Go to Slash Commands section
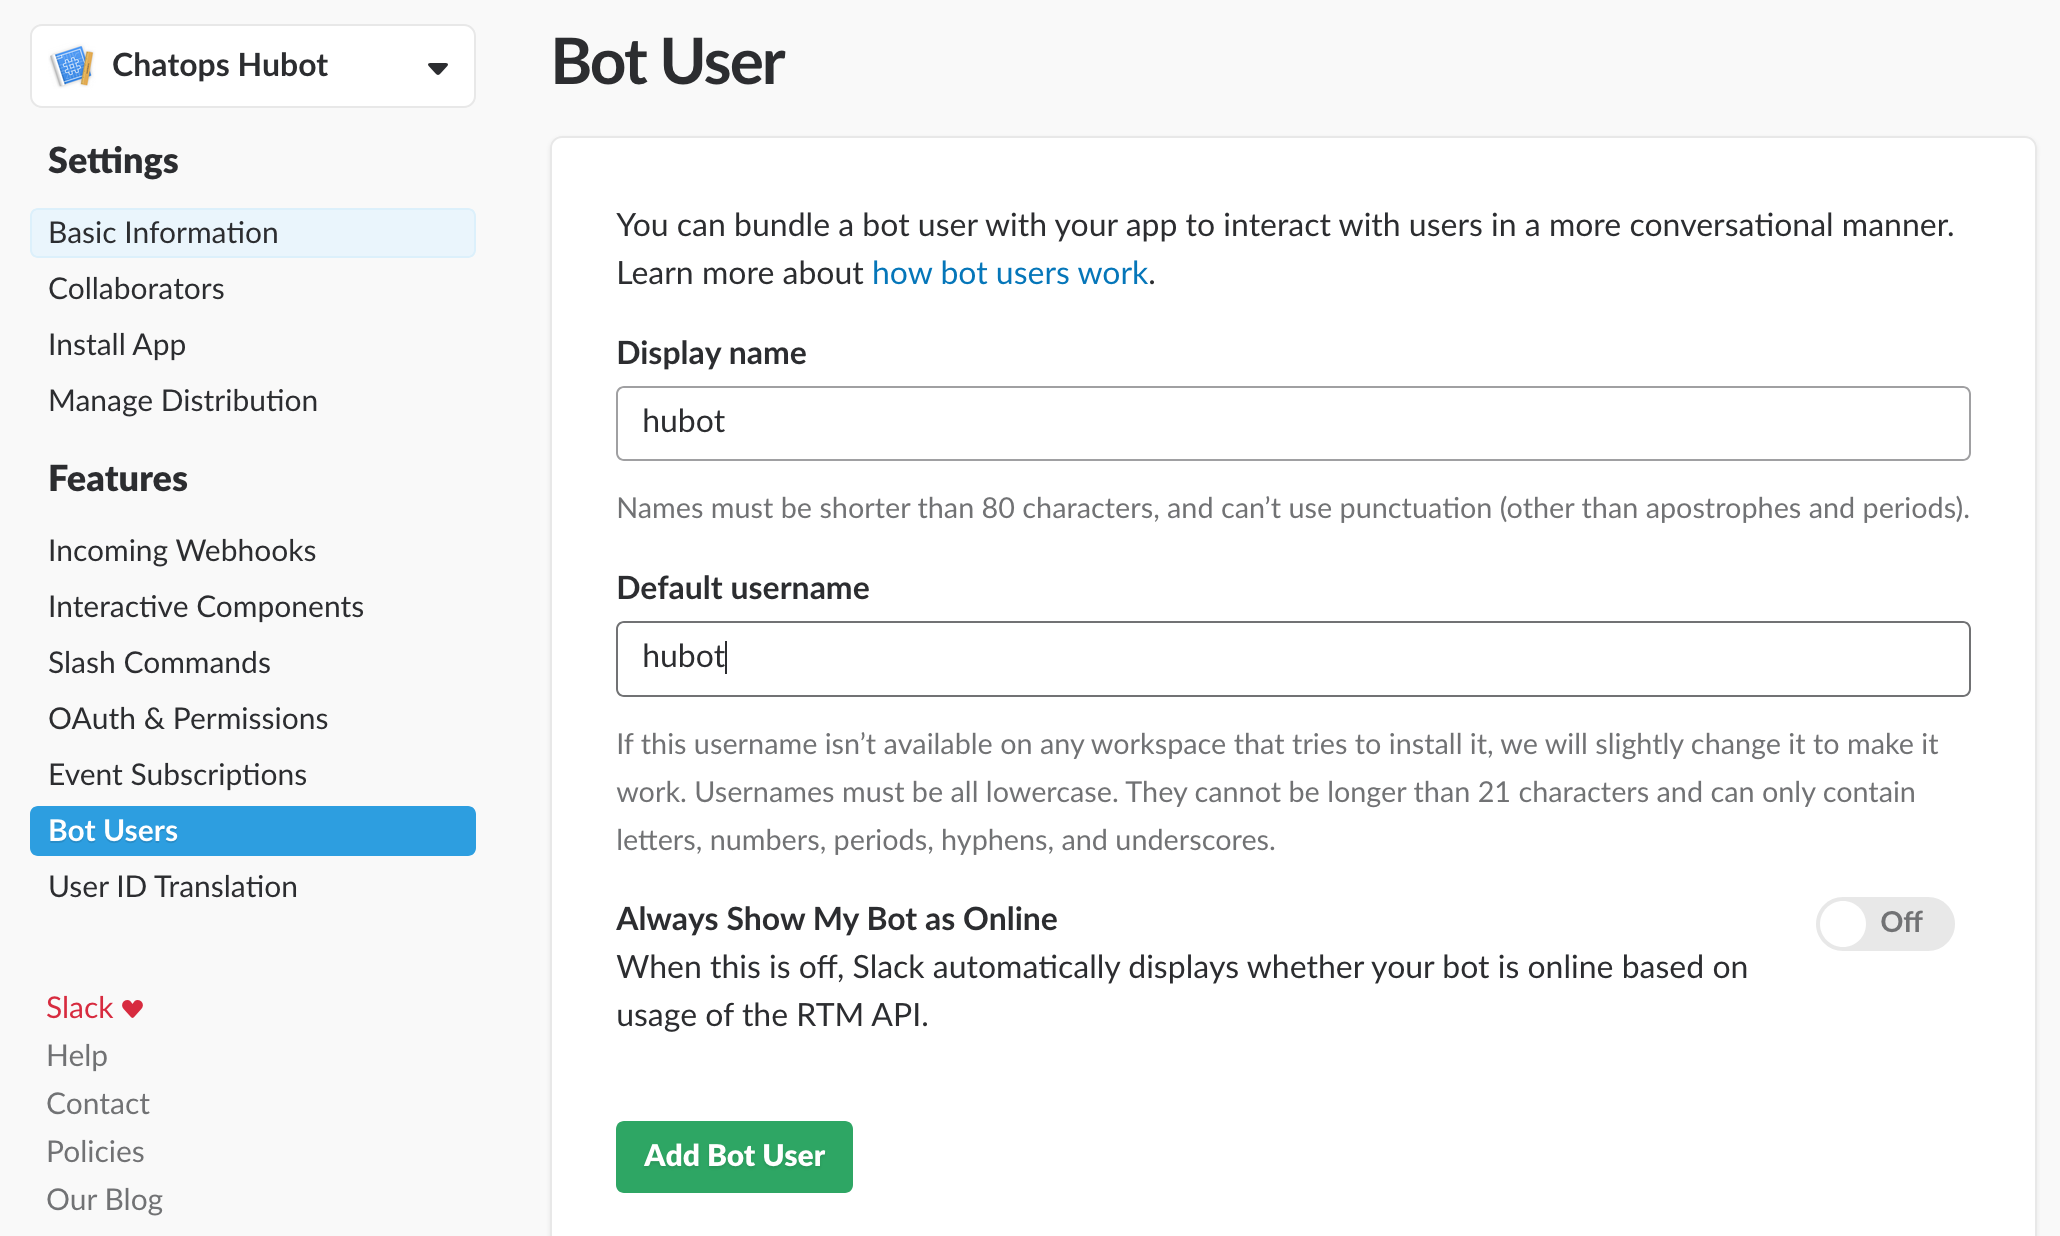The image size is (2060, 1236). (x=159, y=663)
